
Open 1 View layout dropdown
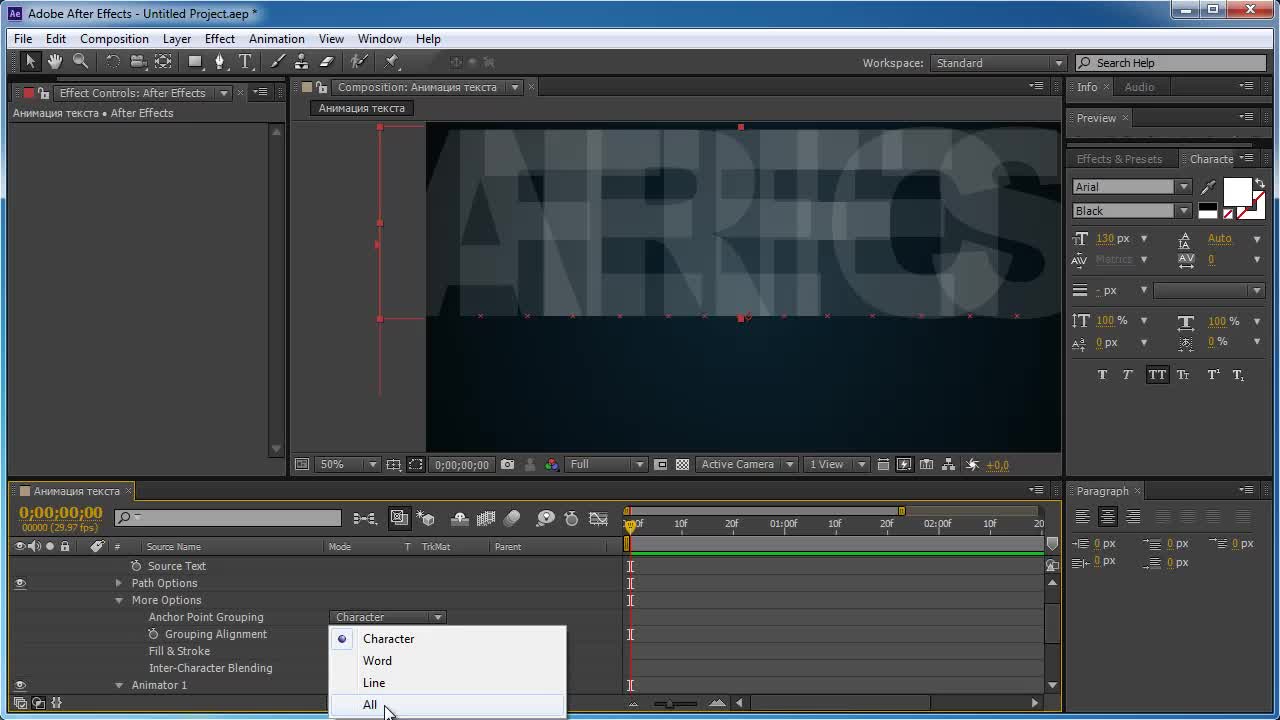click(836, 465)
